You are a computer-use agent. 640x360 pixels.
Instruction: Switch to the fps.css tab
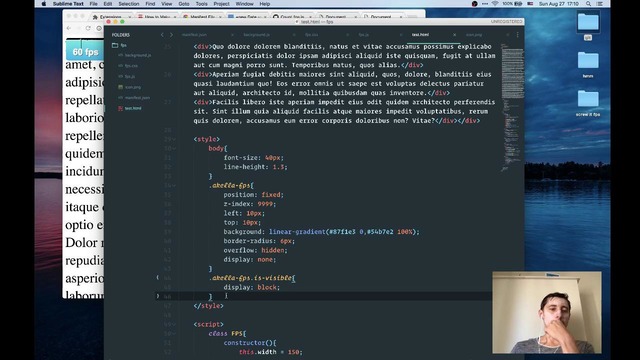click(311, 35)
